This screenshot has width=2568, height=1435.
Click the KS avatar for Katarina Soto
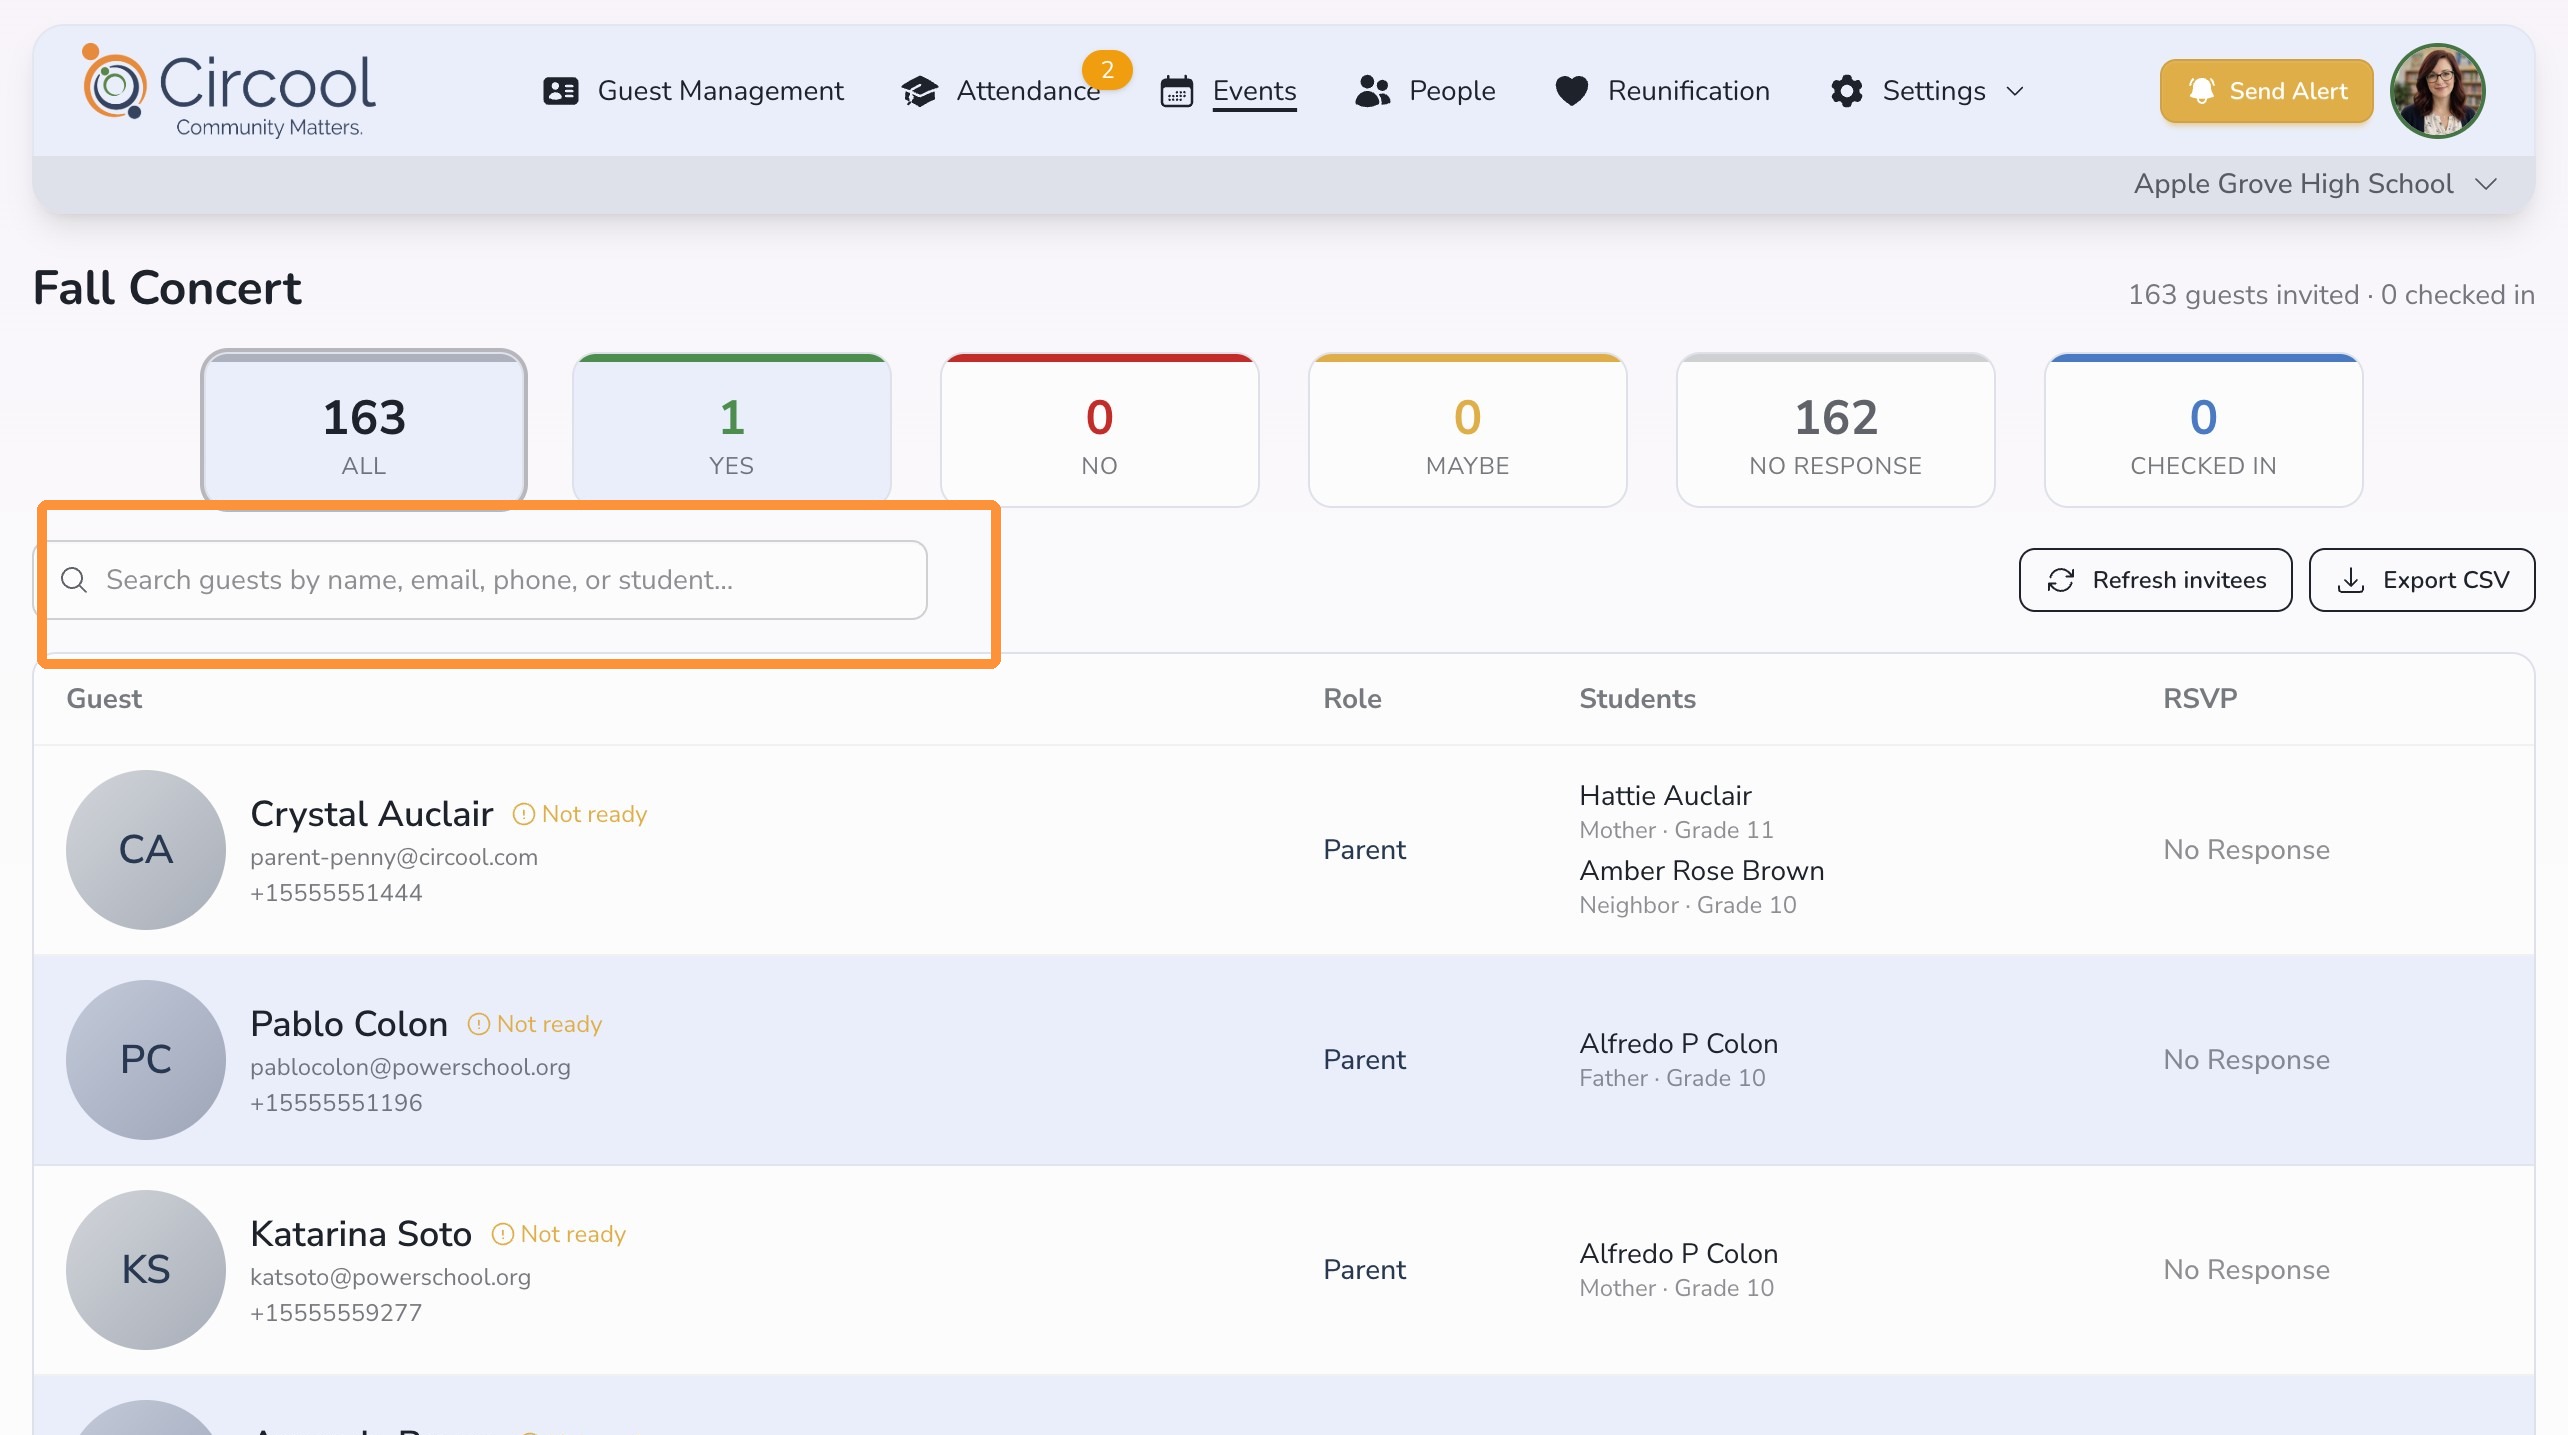coord(146,1270)
